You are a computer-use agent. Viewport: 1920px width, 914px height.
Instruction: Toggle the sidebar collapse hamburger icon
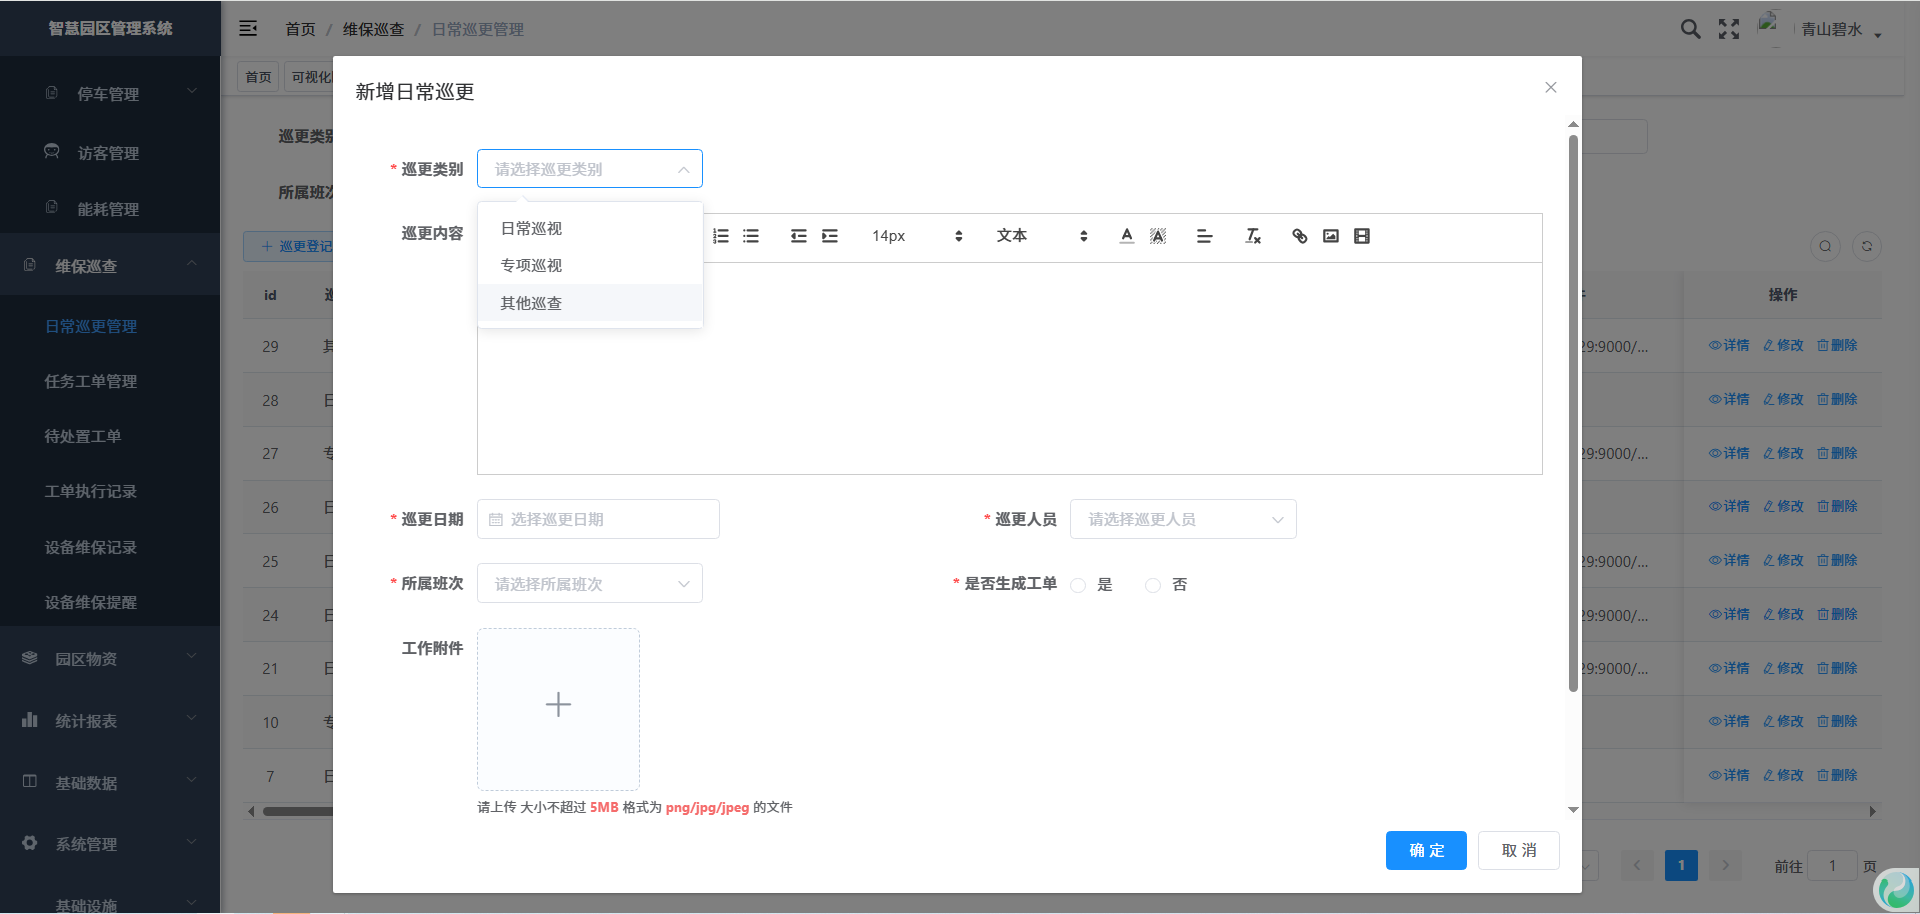tap(248, 29)
